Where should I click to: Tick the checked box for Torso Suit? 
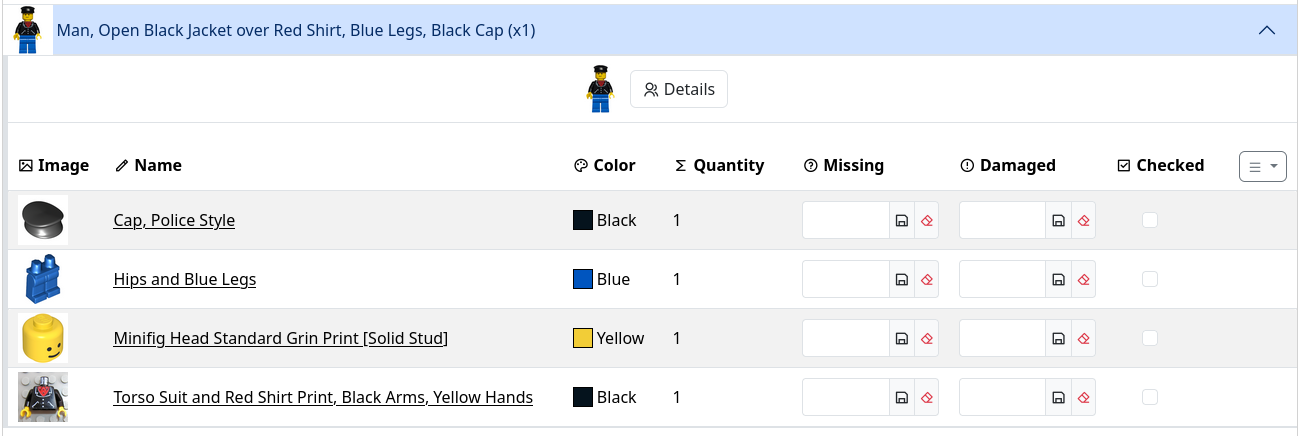coord(1150,397)
